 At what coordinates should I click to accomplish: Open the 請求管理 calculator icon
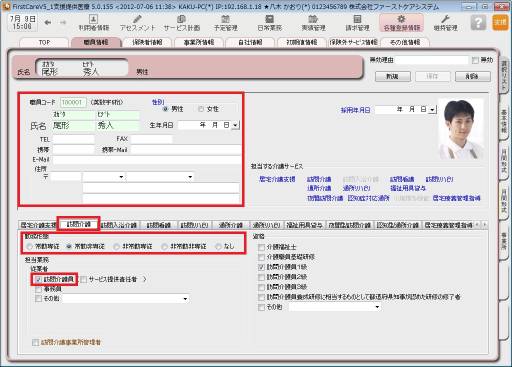tap(357, 23)
